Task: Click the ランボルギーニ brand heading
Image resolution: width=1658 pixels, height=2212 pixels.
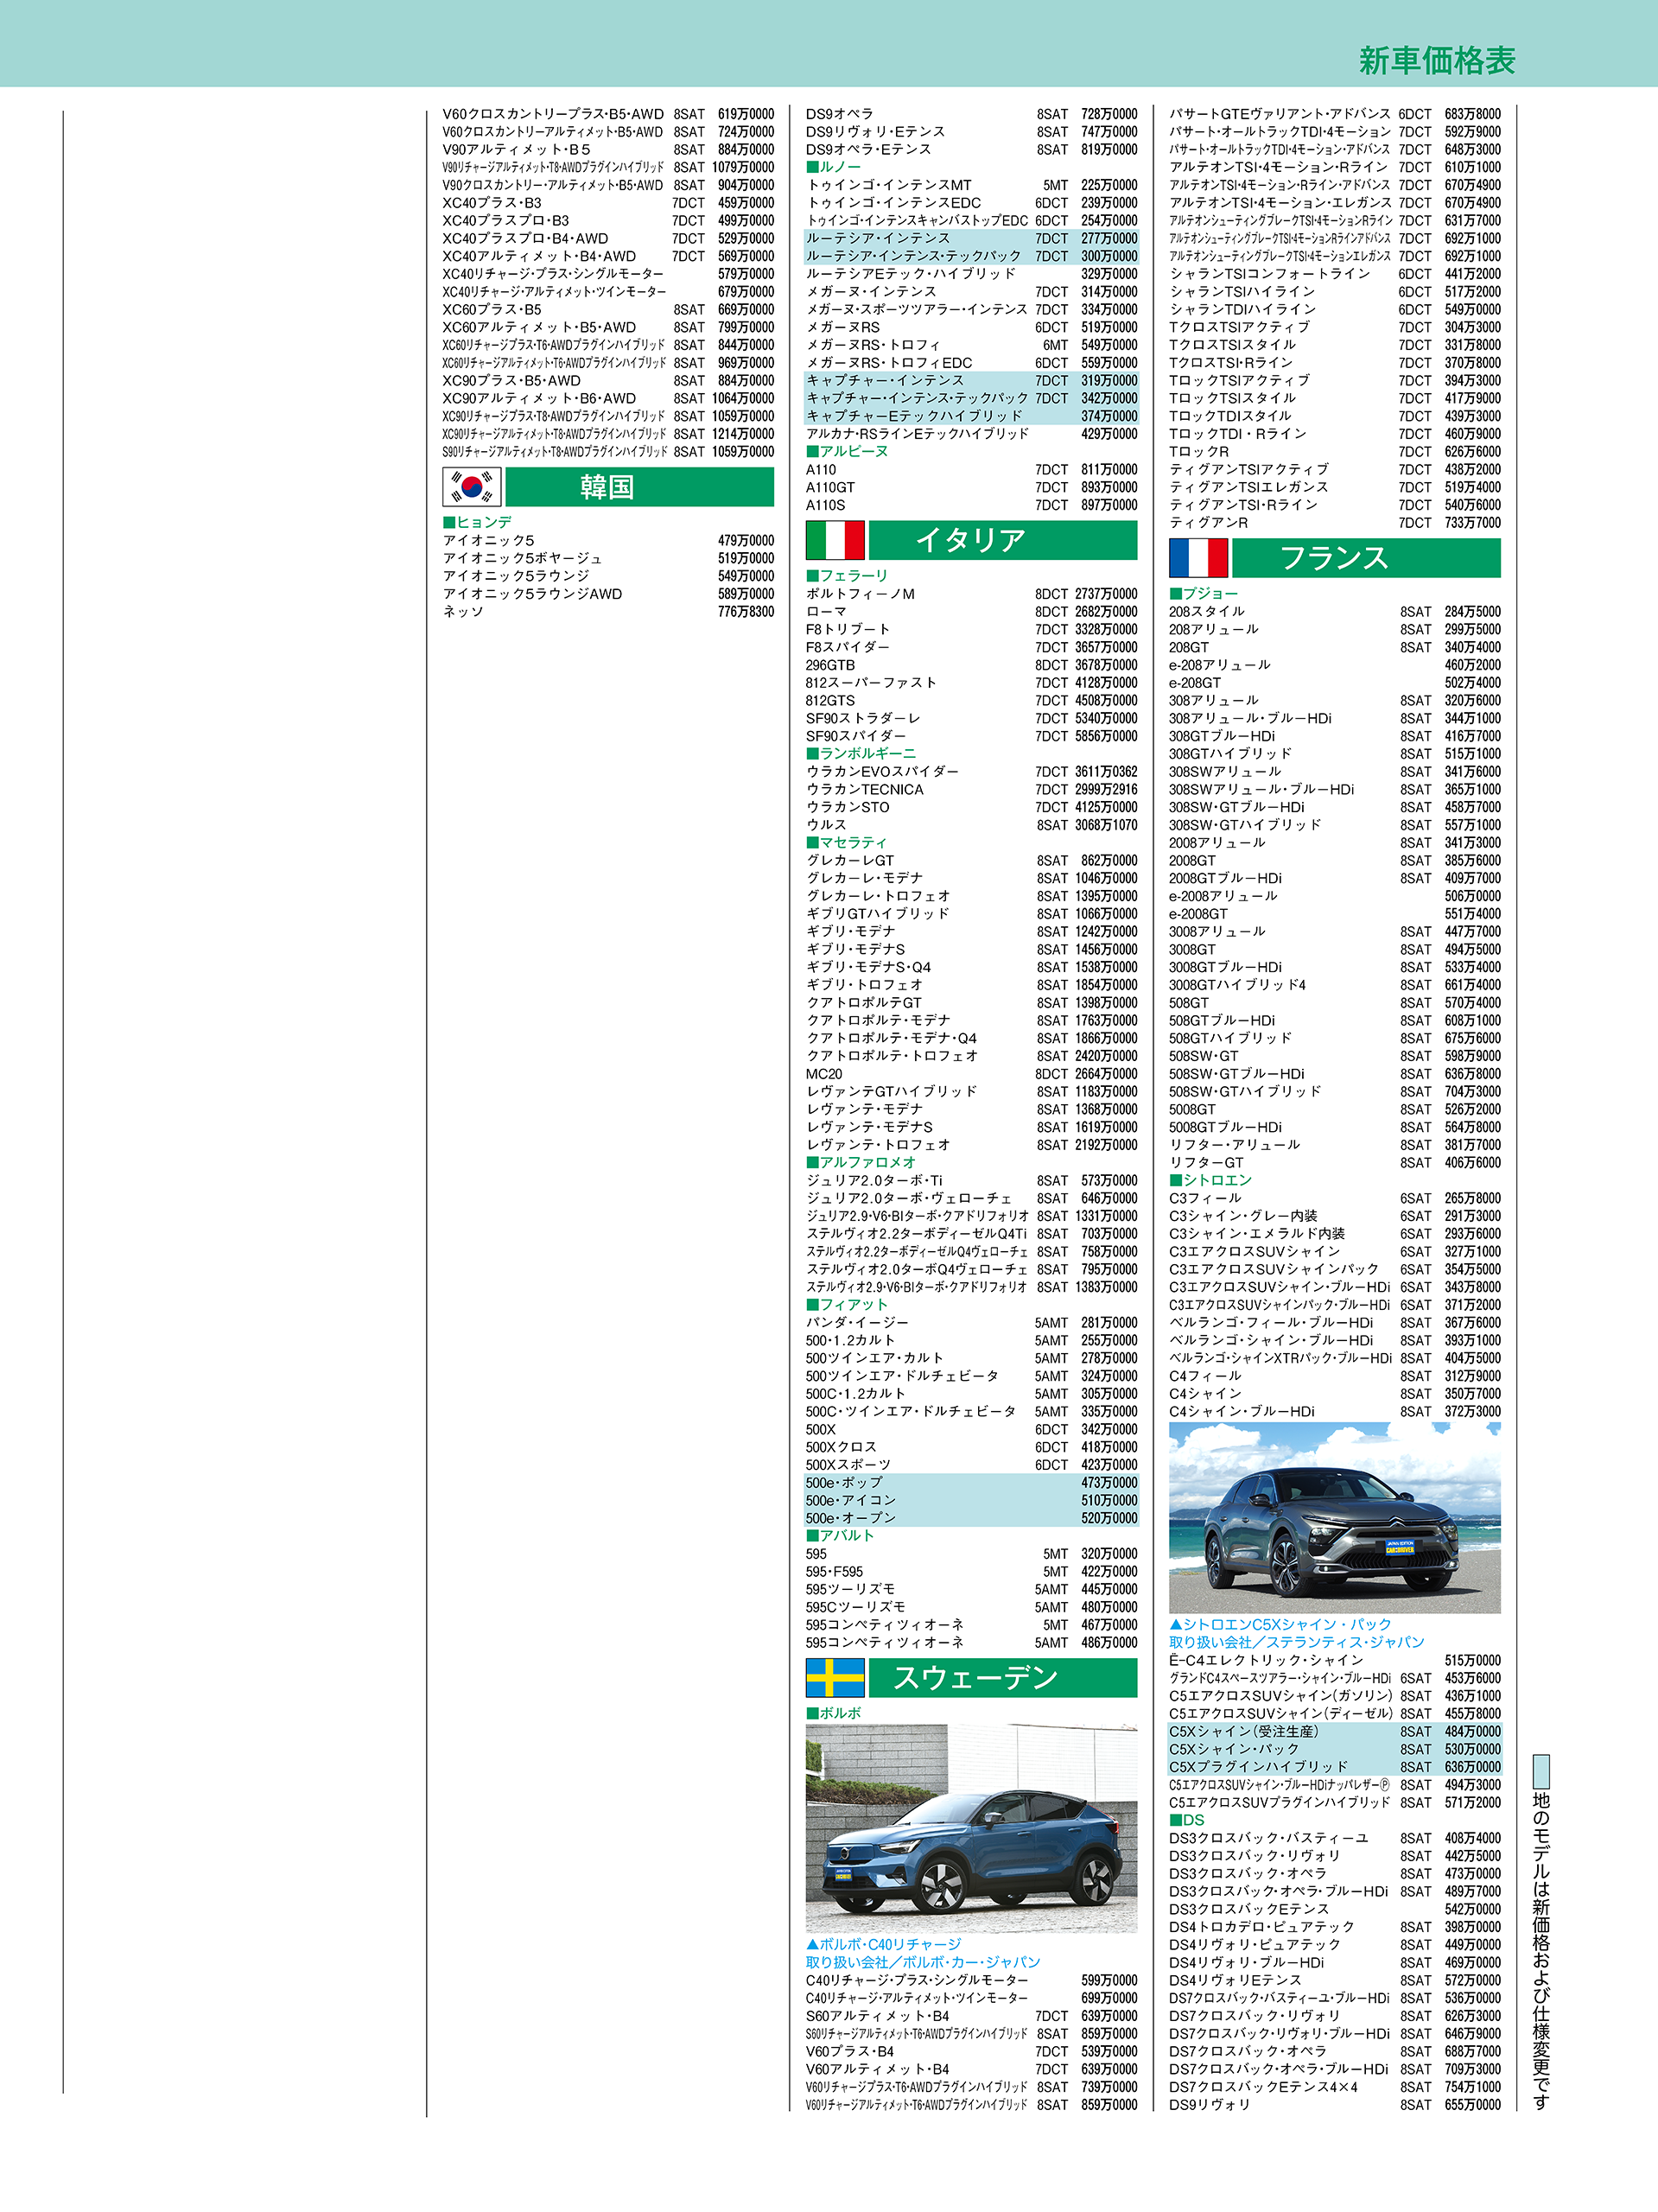Action: [x=866, y=754]
